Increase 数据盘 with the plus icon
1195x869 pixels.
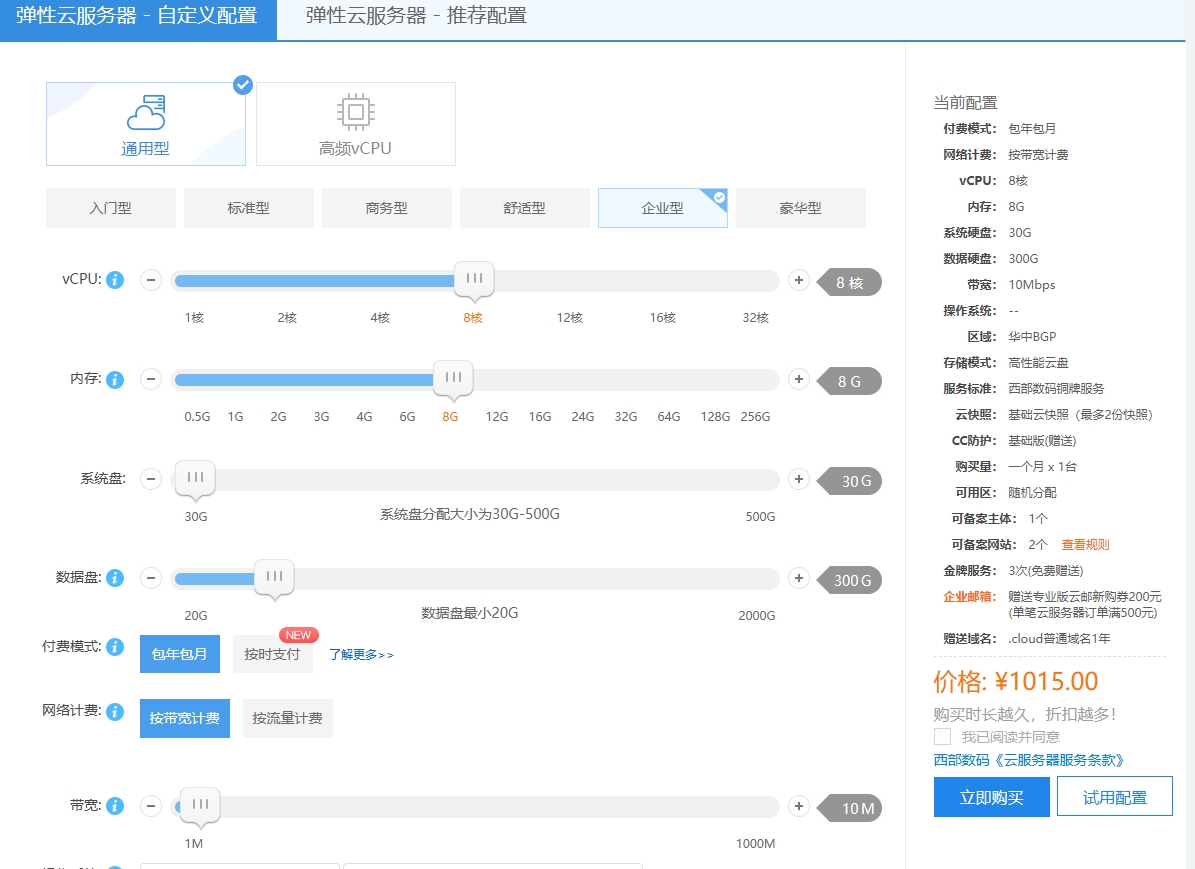coord(799,578)
